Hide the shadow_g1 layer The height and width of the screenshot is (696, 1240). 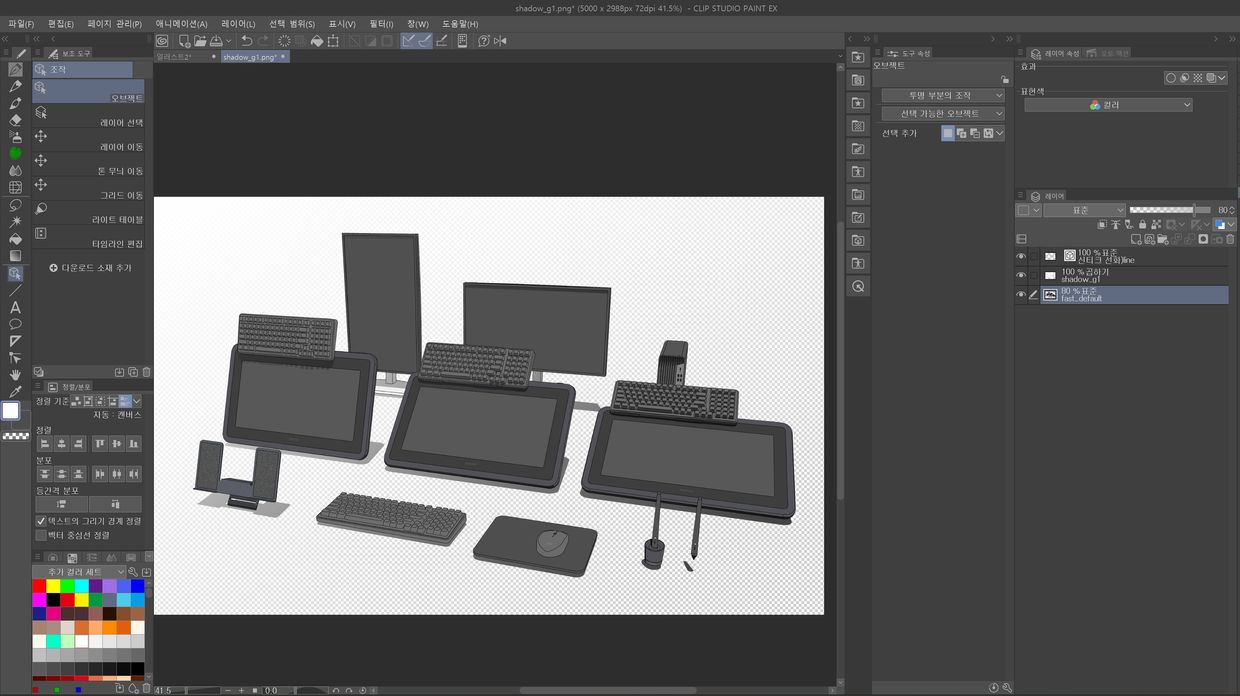pyautogui.click(x=1021, y=275)
